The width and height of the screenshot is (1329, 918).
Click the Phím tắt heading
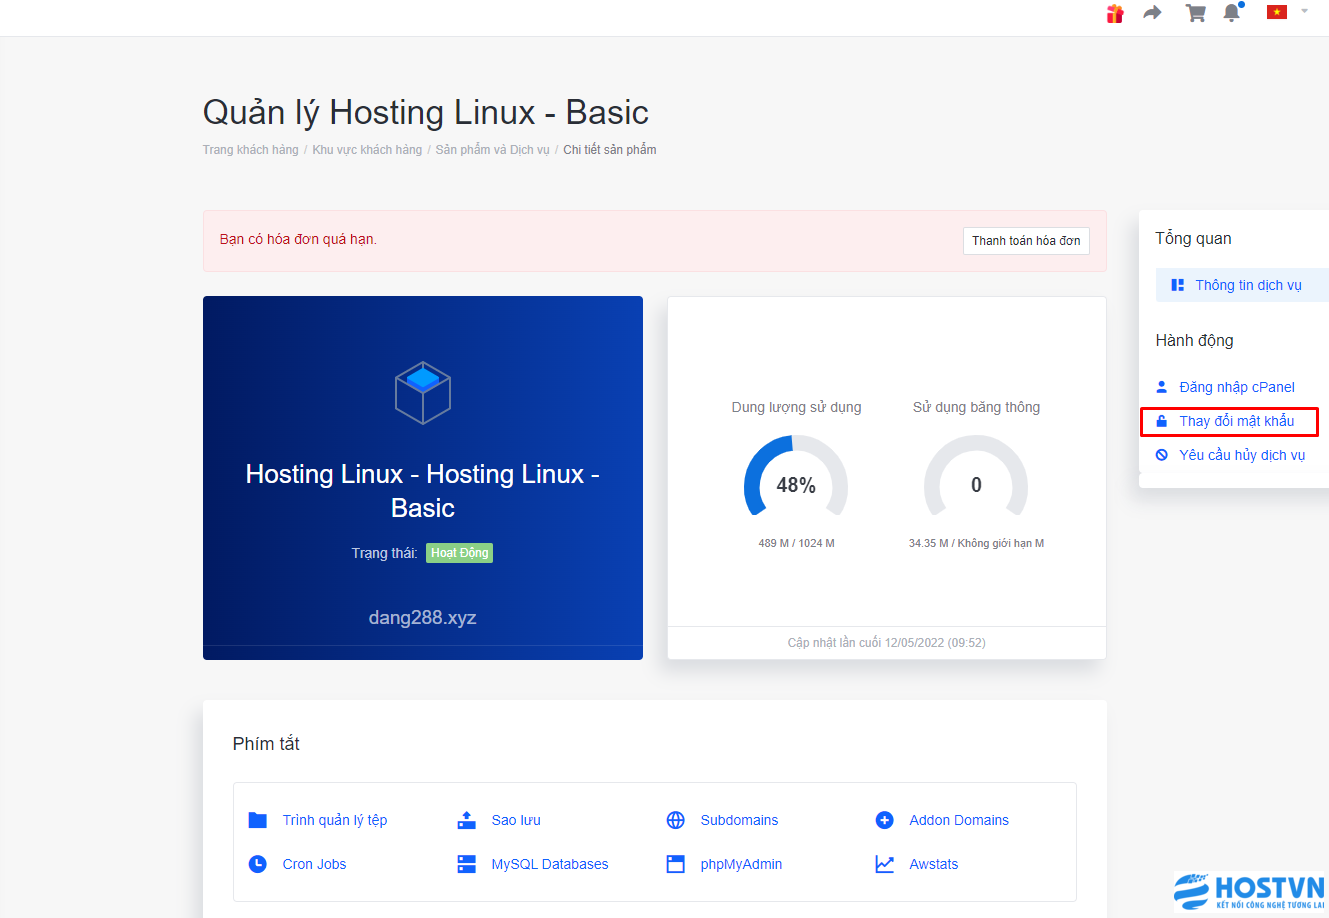266,744
